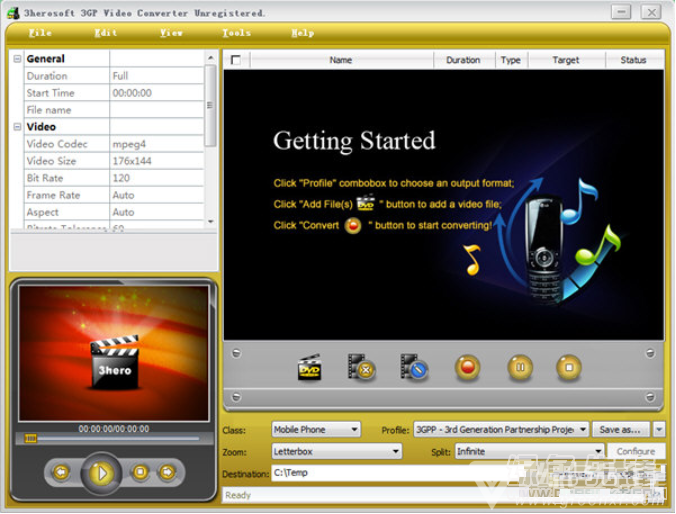The width and height of the screenshot is (676, 514).
Task: Collapse the General property group
Action: tap(17, 59)
